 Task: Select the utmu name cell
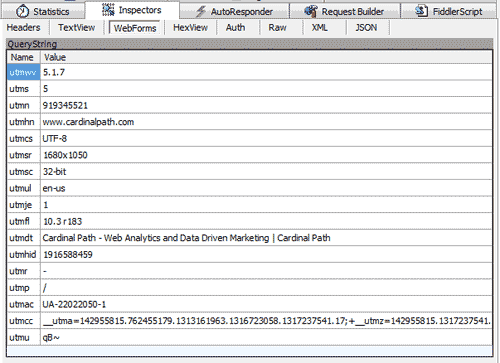point(24,337)
